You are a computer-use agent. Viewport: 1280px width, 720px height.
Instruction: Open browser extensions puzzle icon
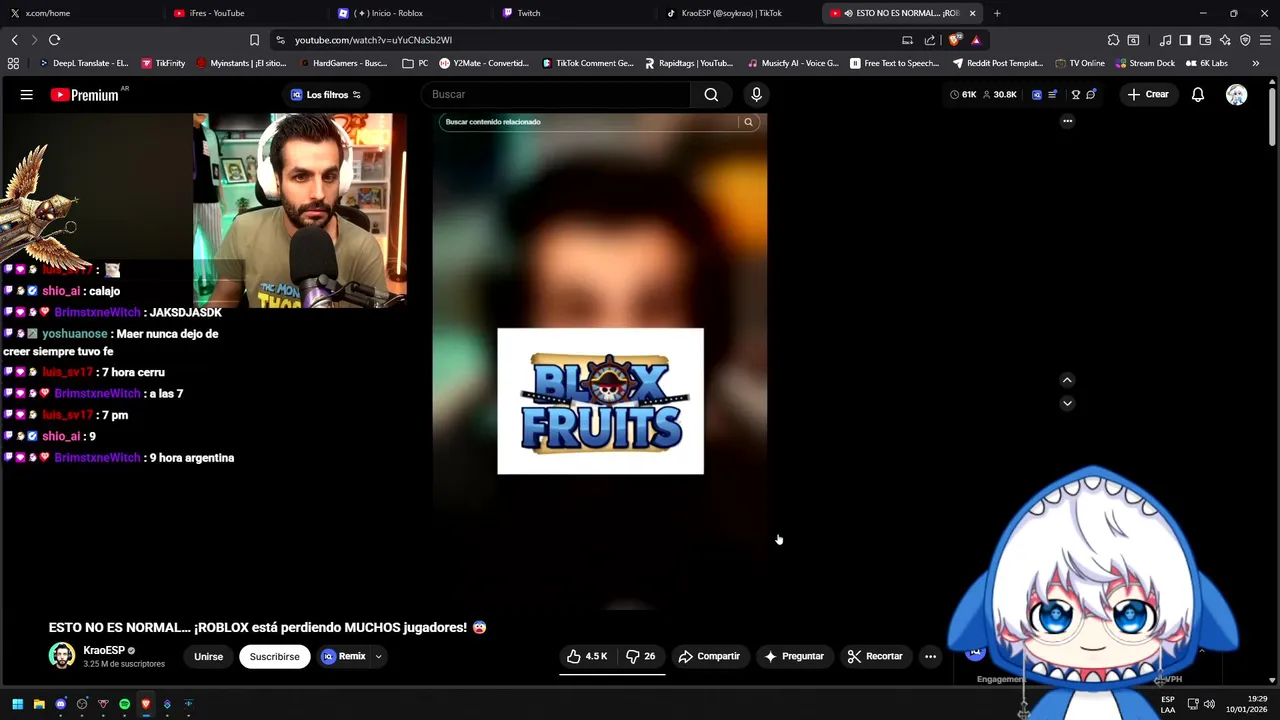click(1113, 40)
